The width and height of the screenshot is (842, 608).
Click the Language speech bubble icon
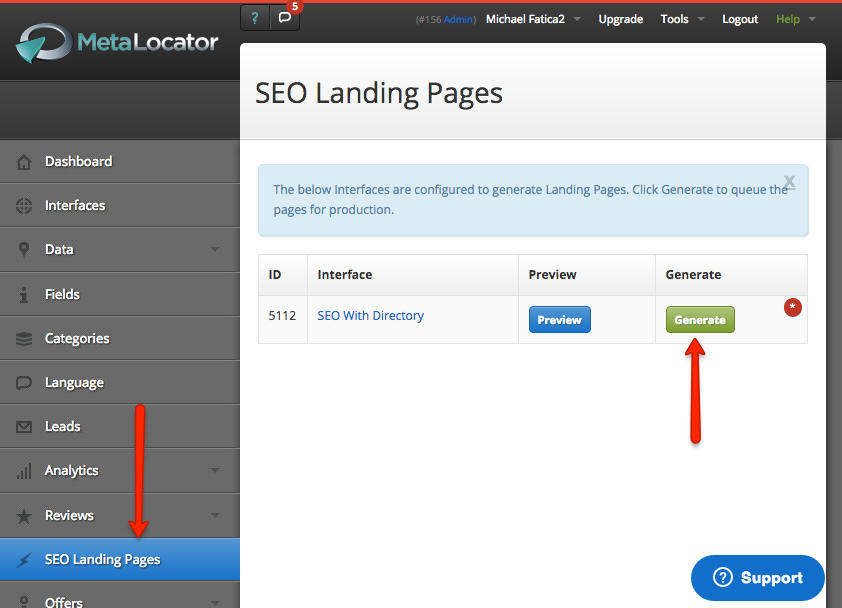tap(24, 382)
